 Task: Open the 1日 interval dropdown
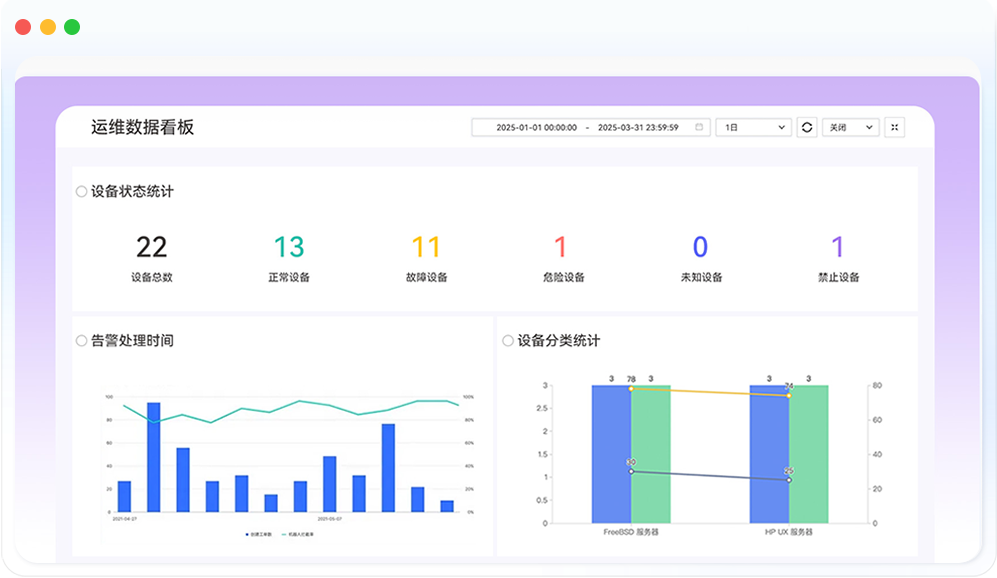[753, 127]
